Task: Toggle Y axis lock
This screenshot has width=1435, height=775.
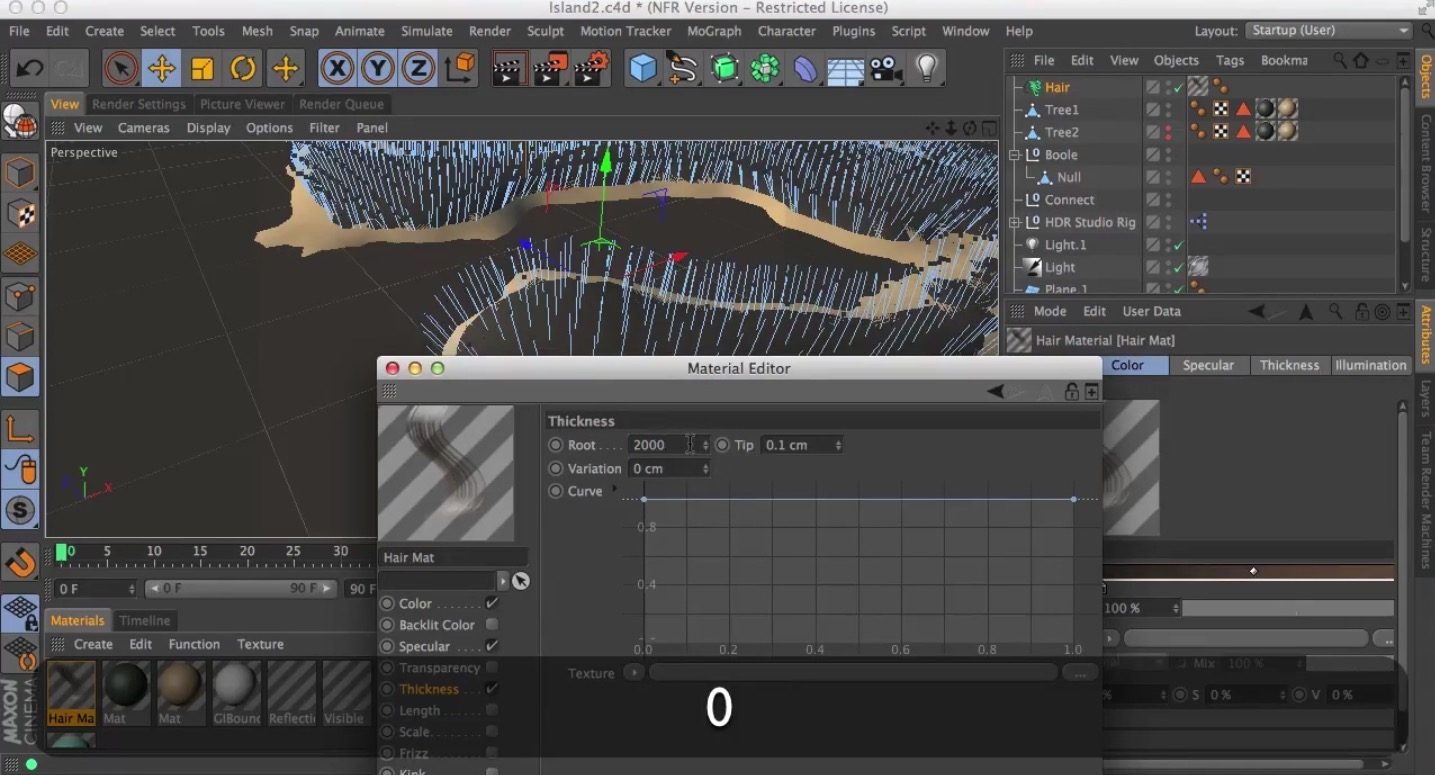Action: pos(377,68)
